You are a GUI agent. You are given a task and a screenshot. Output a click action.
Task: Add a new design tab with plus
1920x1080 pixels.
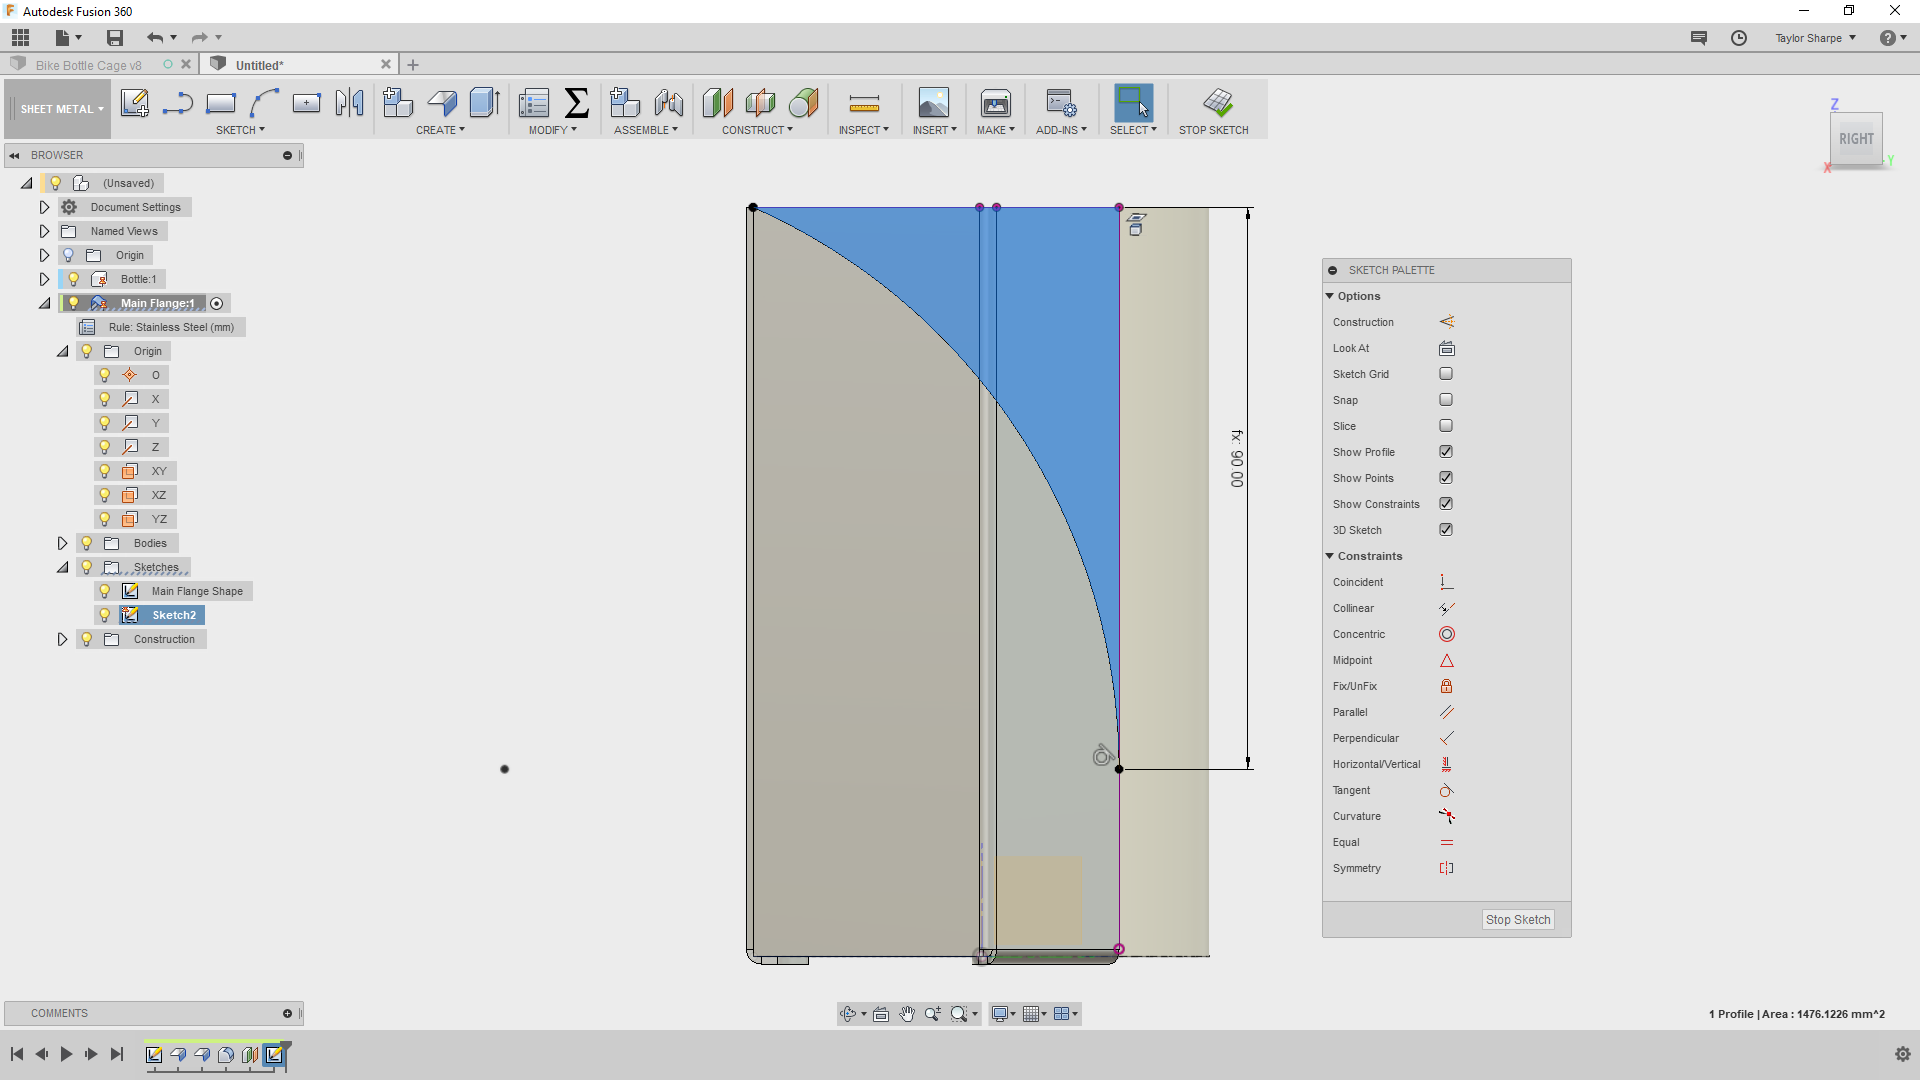click(413, 65)
